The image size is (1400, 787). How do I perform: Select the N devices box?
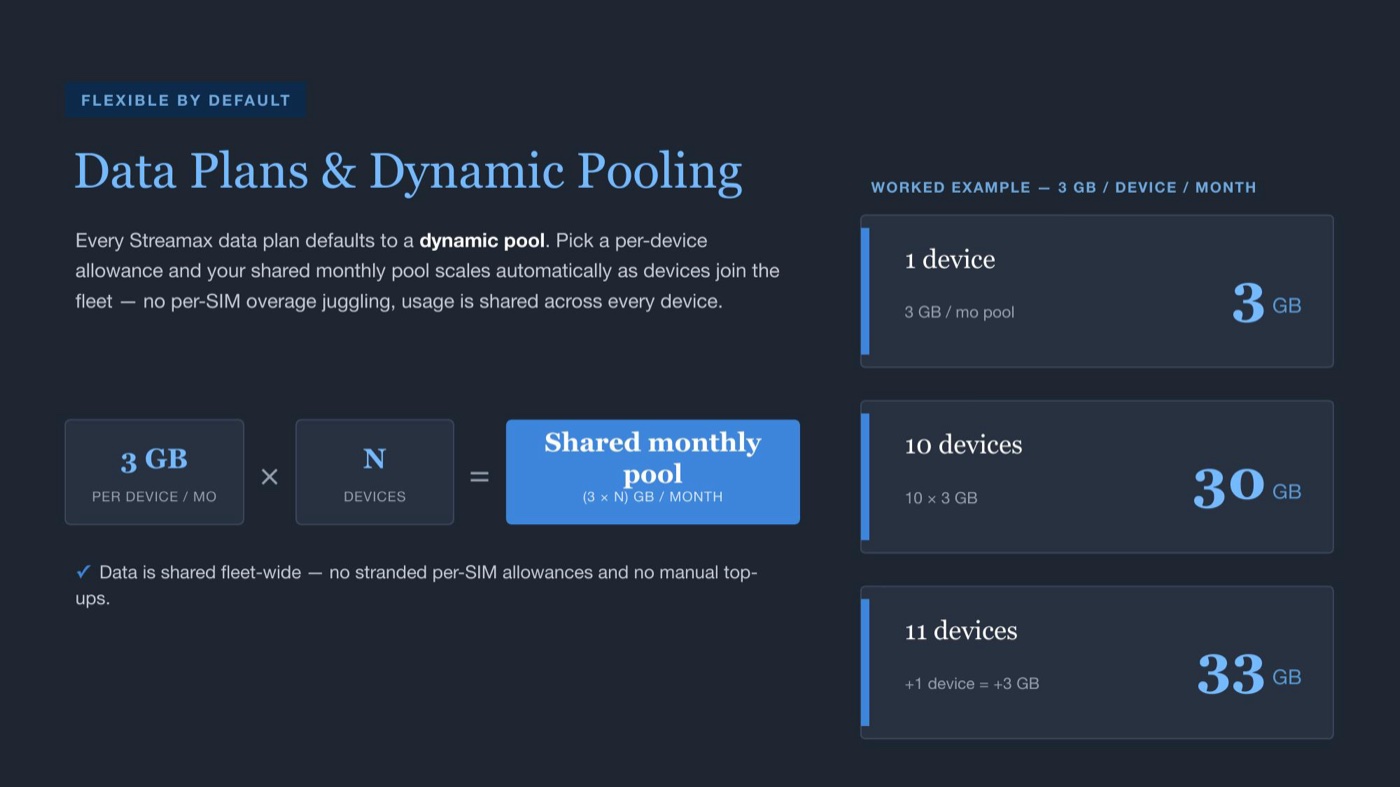click(374, 472)
